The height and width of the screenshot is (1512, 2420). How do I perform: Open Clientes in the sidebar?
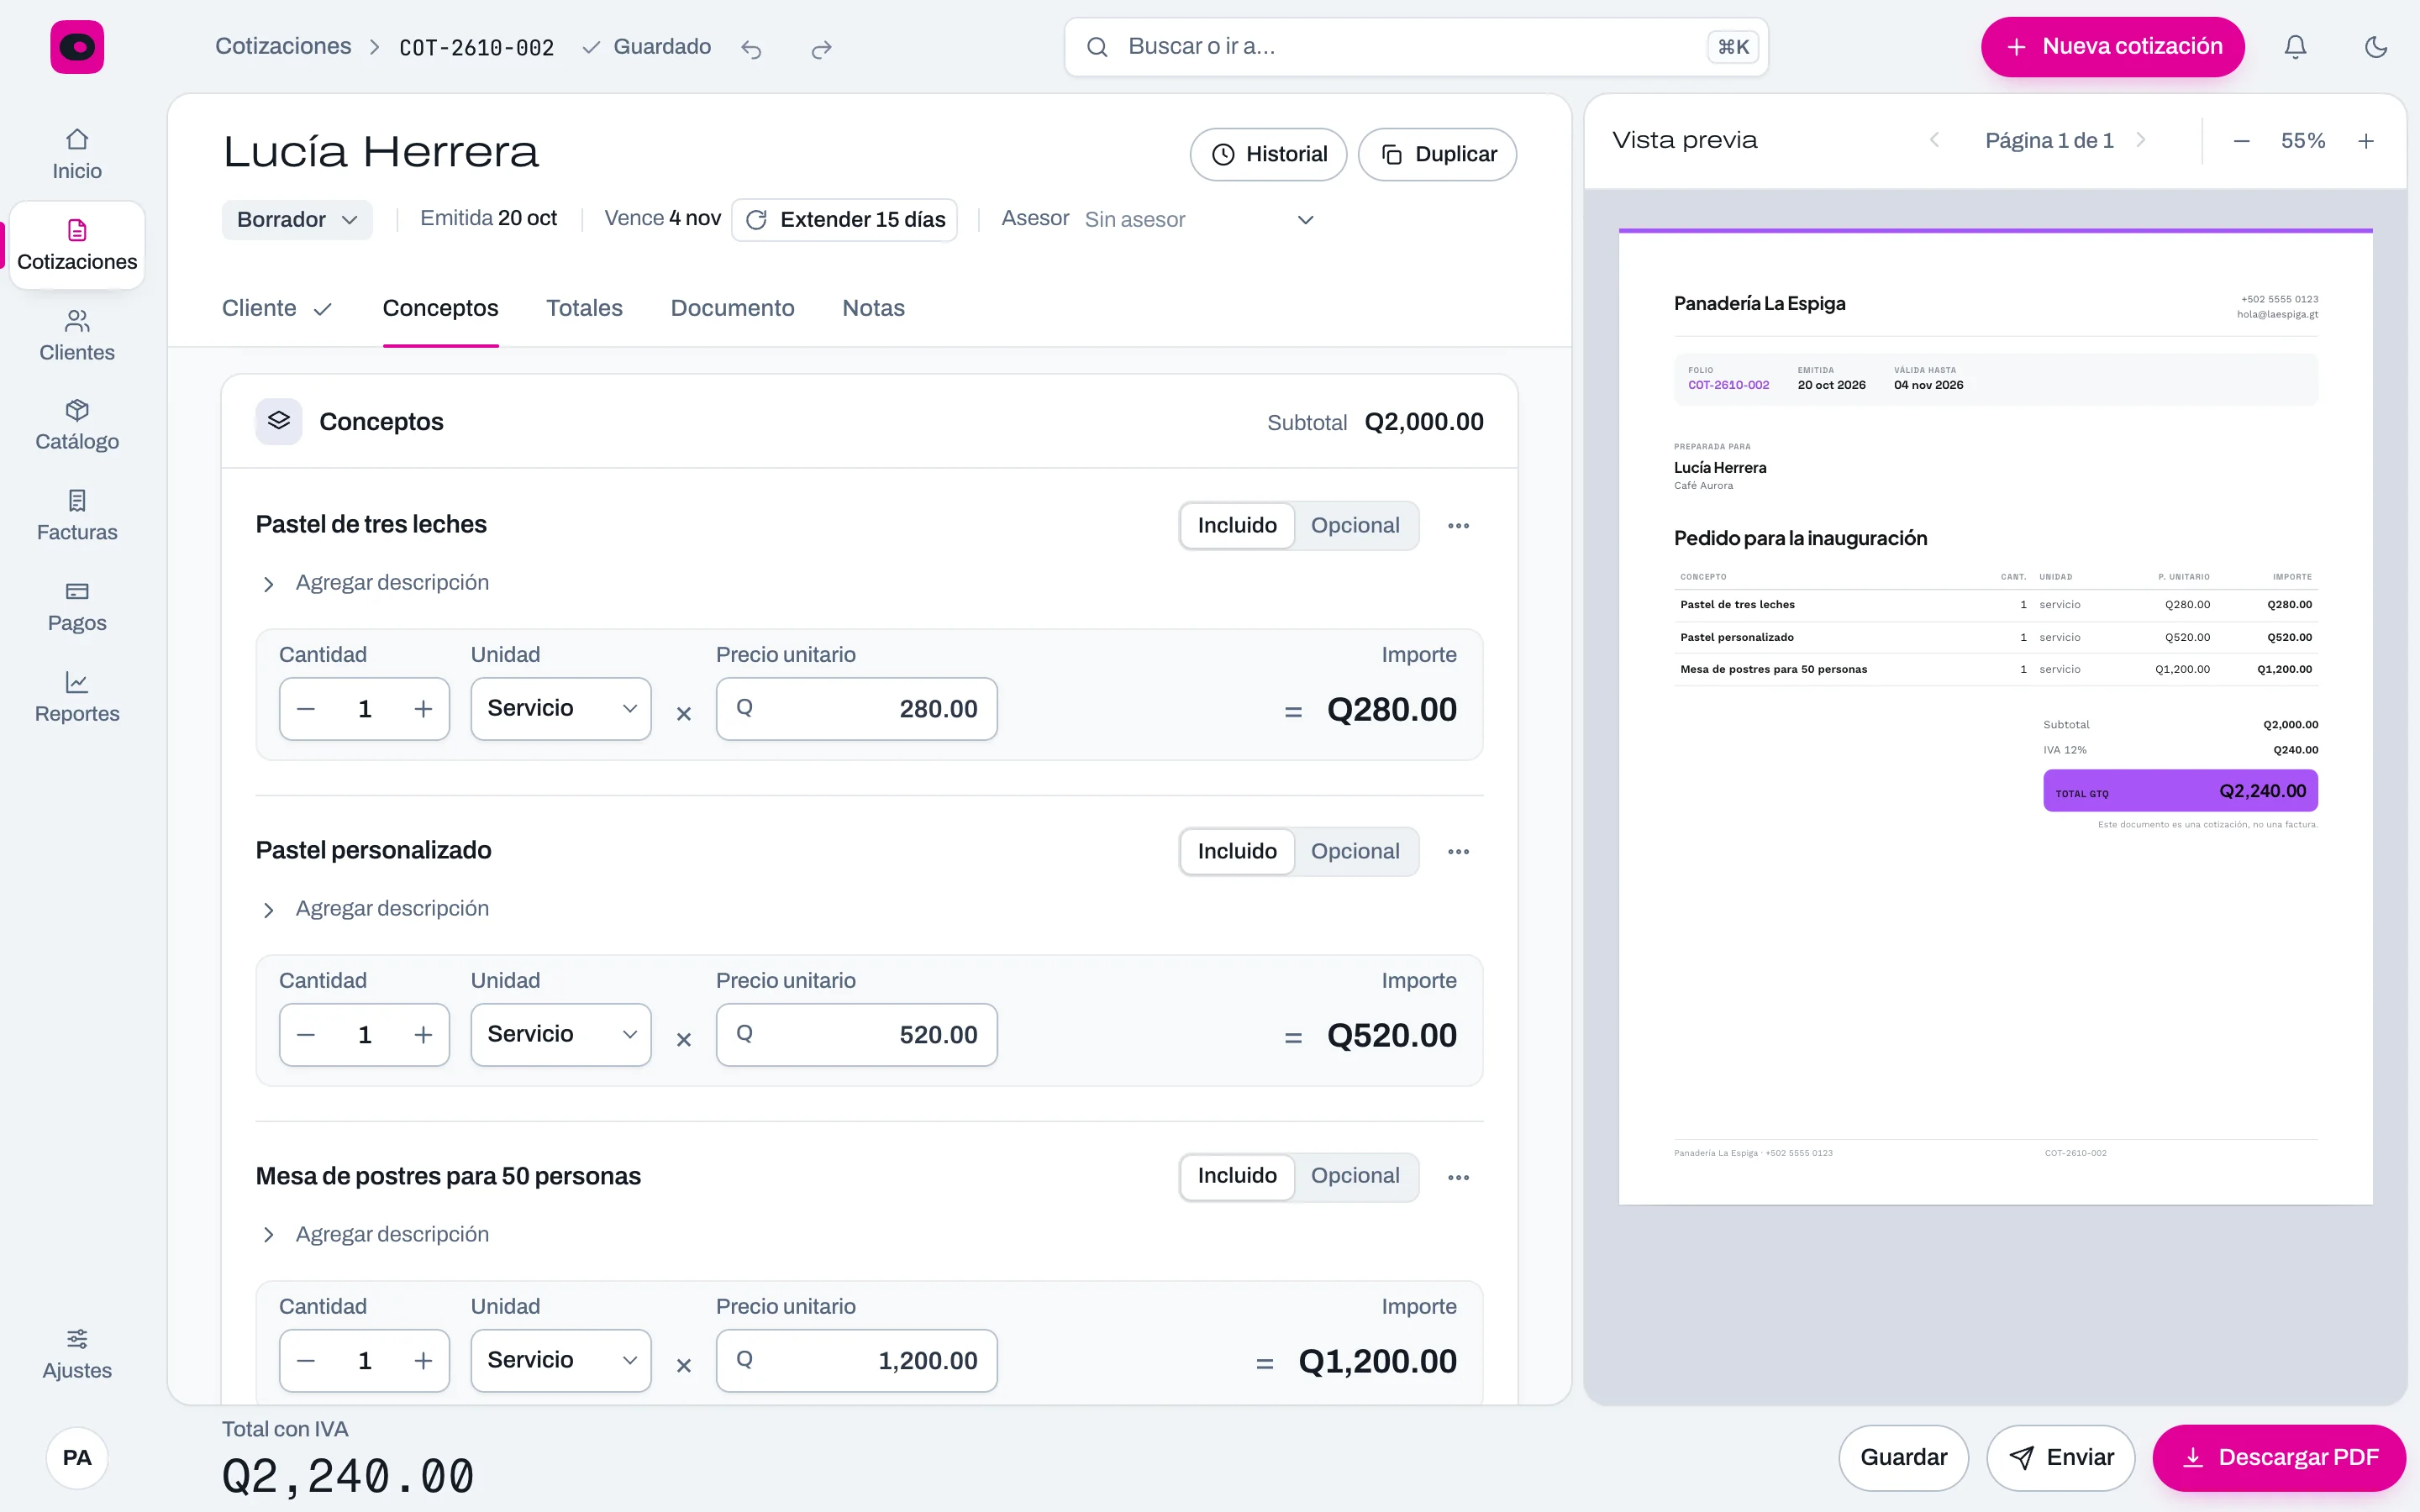[x=77, y=336]
